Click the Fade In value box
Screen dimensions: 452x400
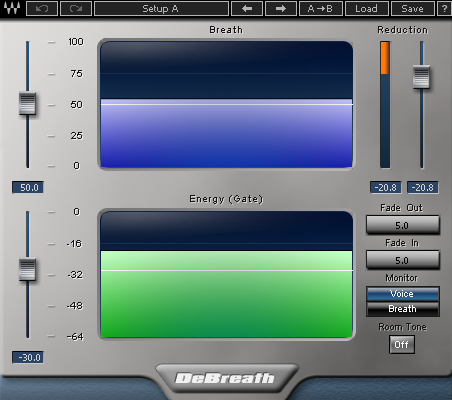[403, 260]
